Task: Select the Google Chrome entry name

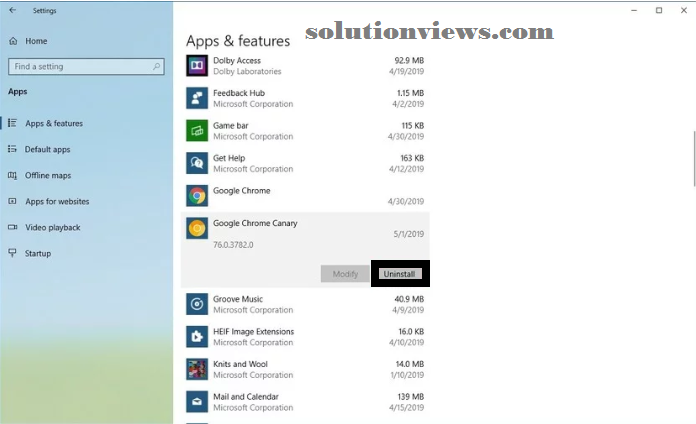Action: (241, 190)
